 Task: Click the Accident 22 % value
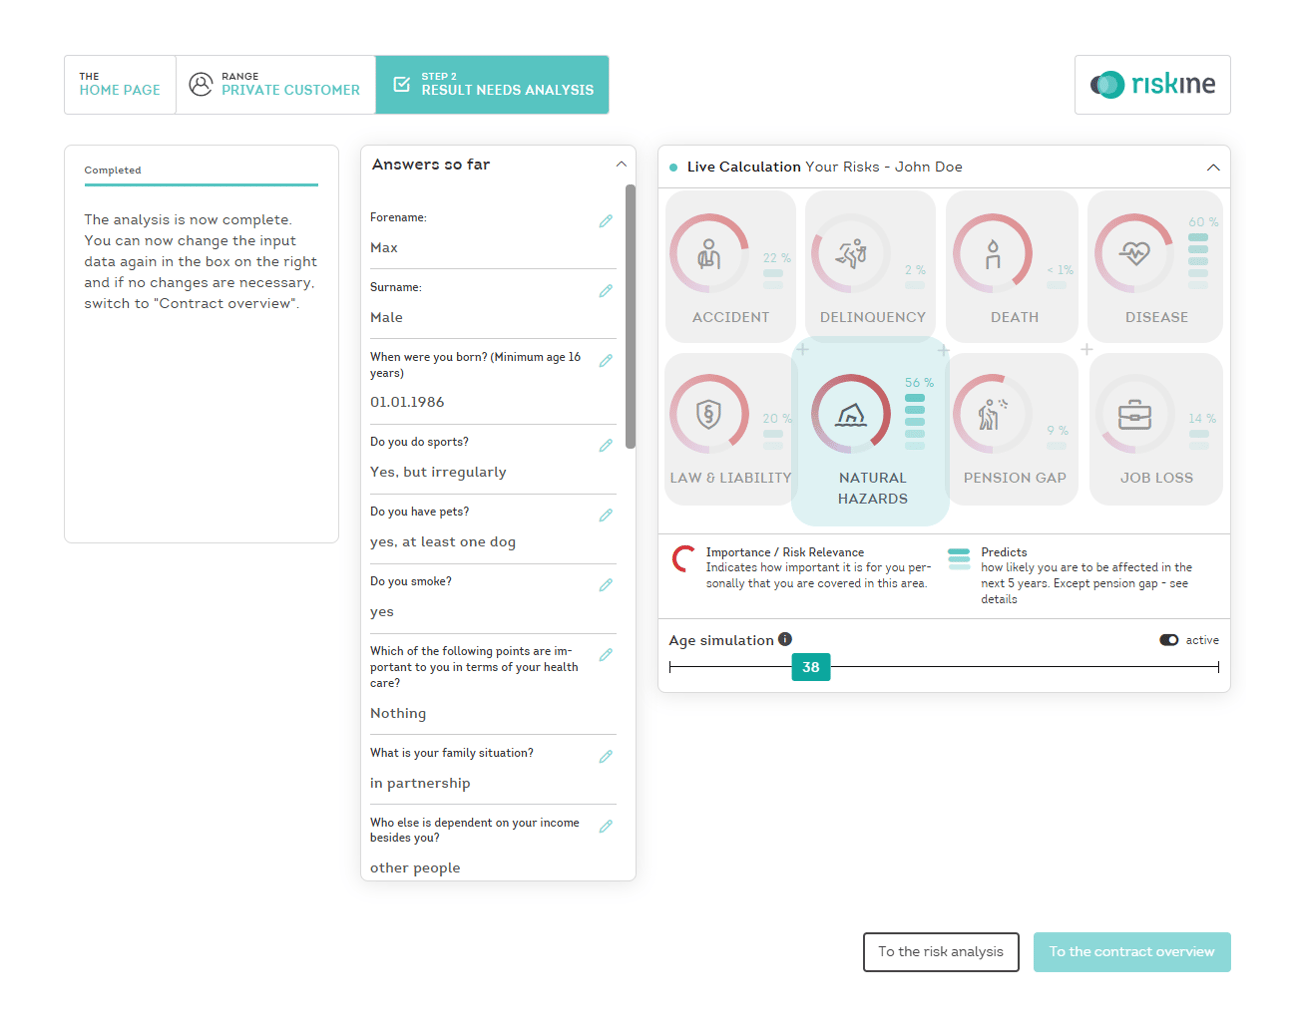[777, 258]
